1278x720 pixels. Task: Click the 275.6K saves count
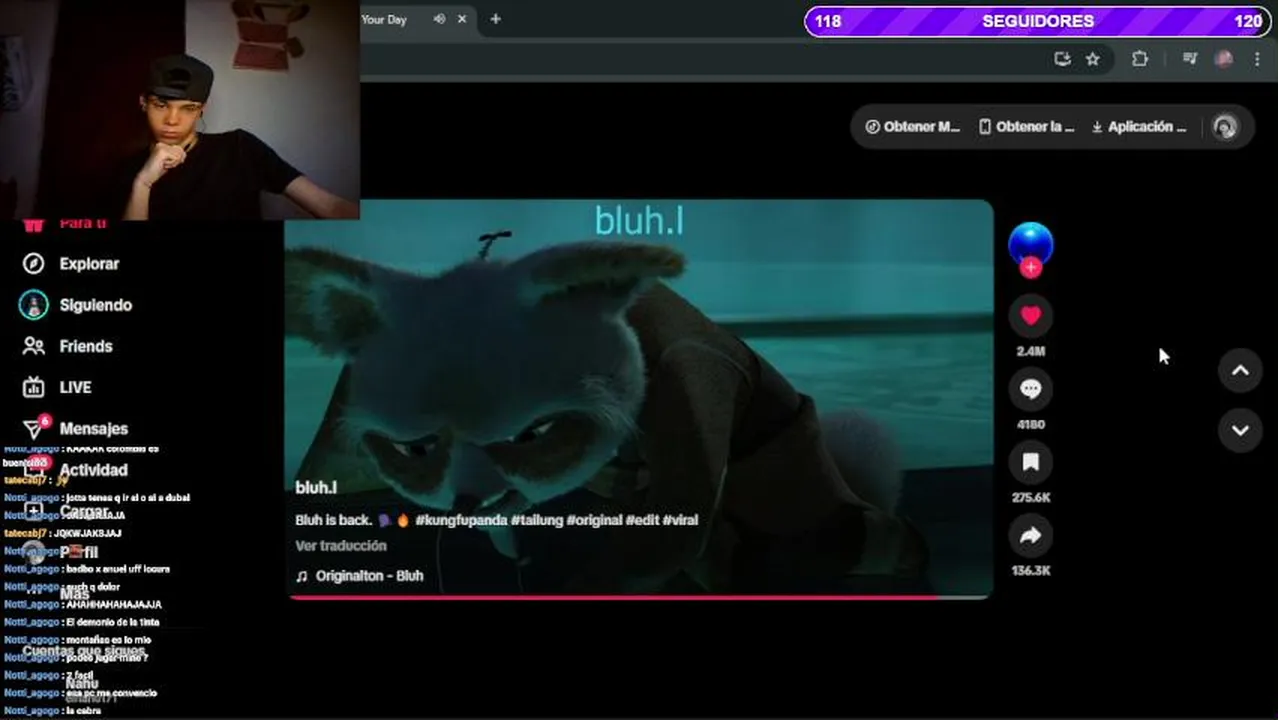tap(1031, 498)
